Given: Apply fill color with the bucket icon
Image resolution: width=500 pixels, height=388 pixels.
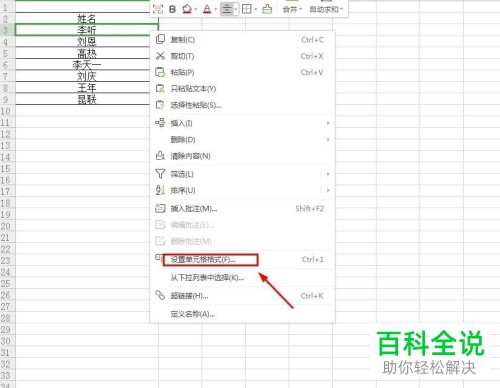Looking at the screenshot, I should point(187,9).
